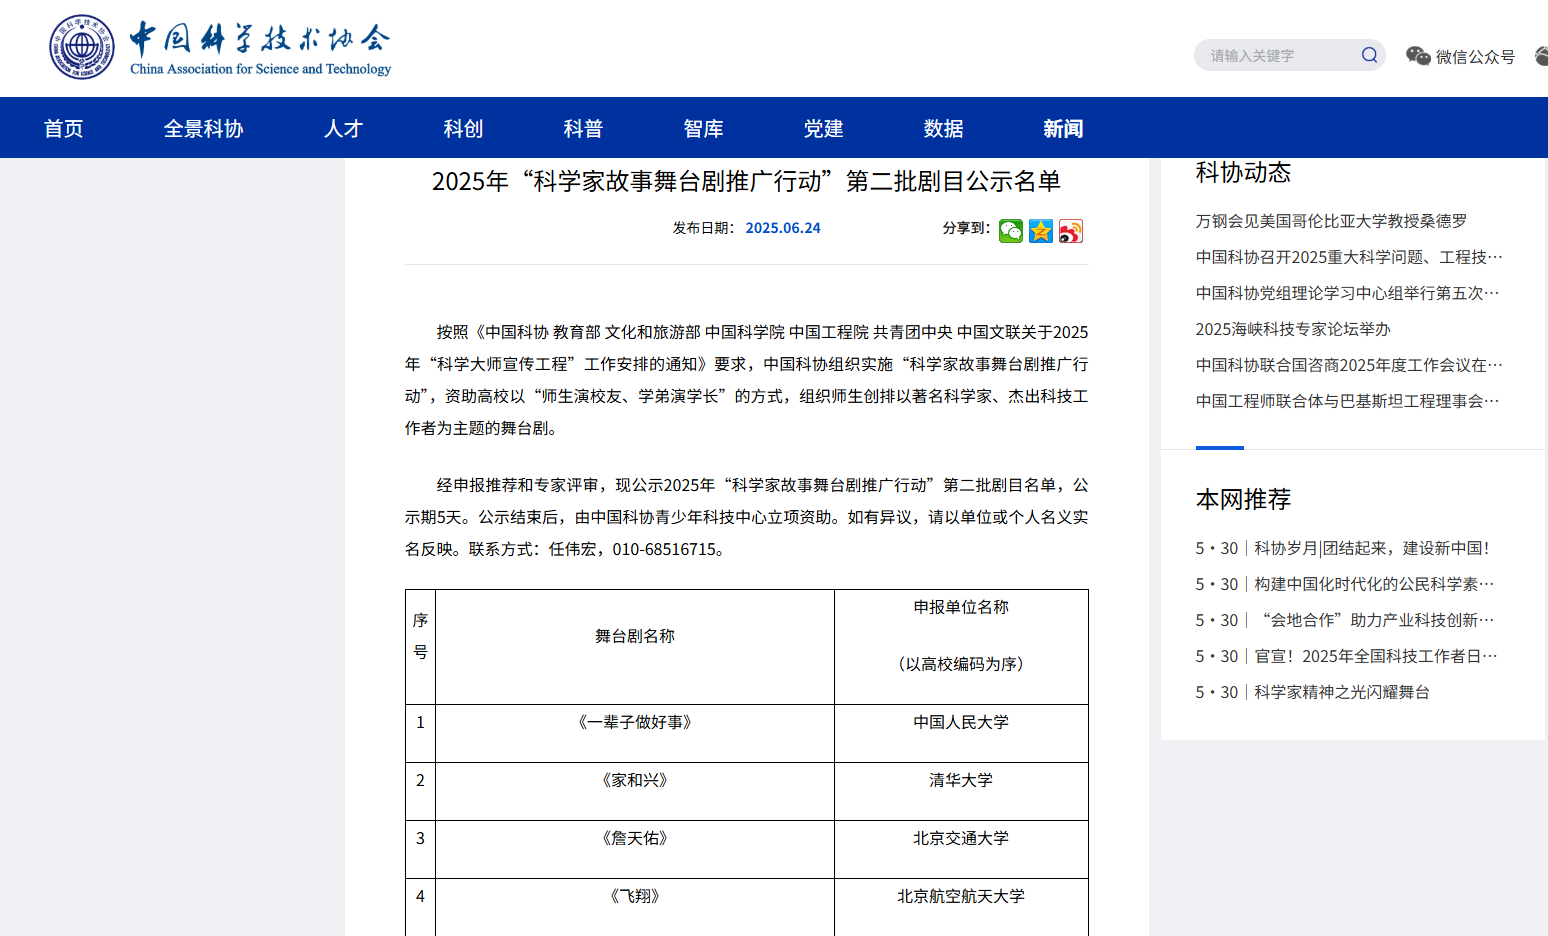1548x936 pixels.
Task: Select the 数据 navigation item
Action: point(943,129)
